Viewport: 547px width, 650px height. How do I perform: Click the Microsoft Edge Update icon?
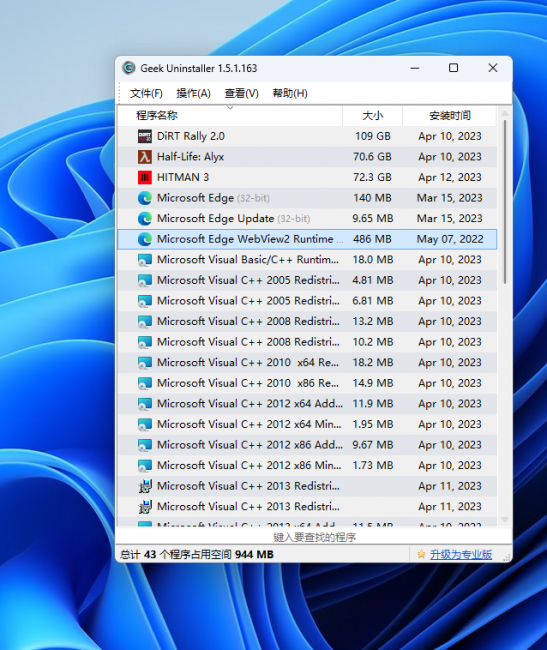pyautogui.click(x=145, y=218)
